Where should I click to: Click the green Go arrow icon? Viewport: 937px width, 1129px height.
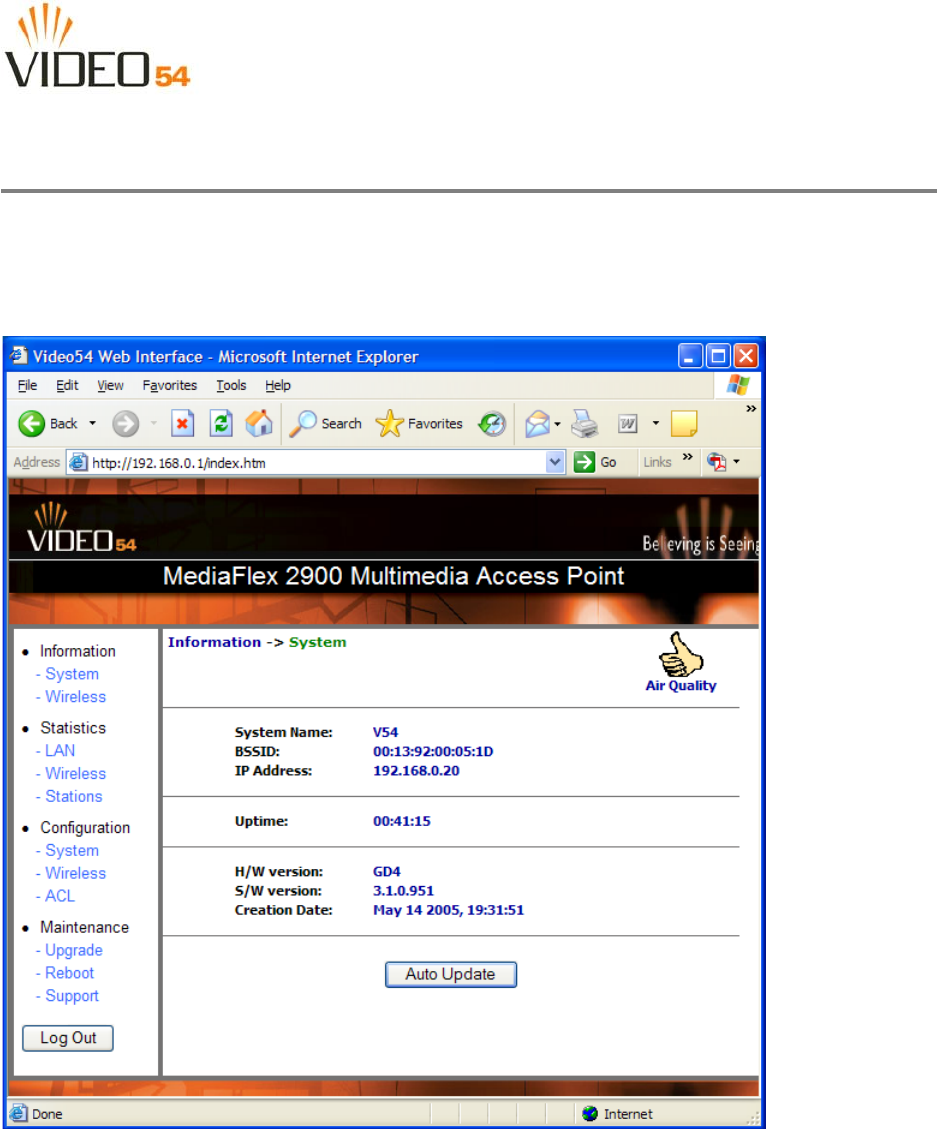pyautogui.click(x=584, y=462)
